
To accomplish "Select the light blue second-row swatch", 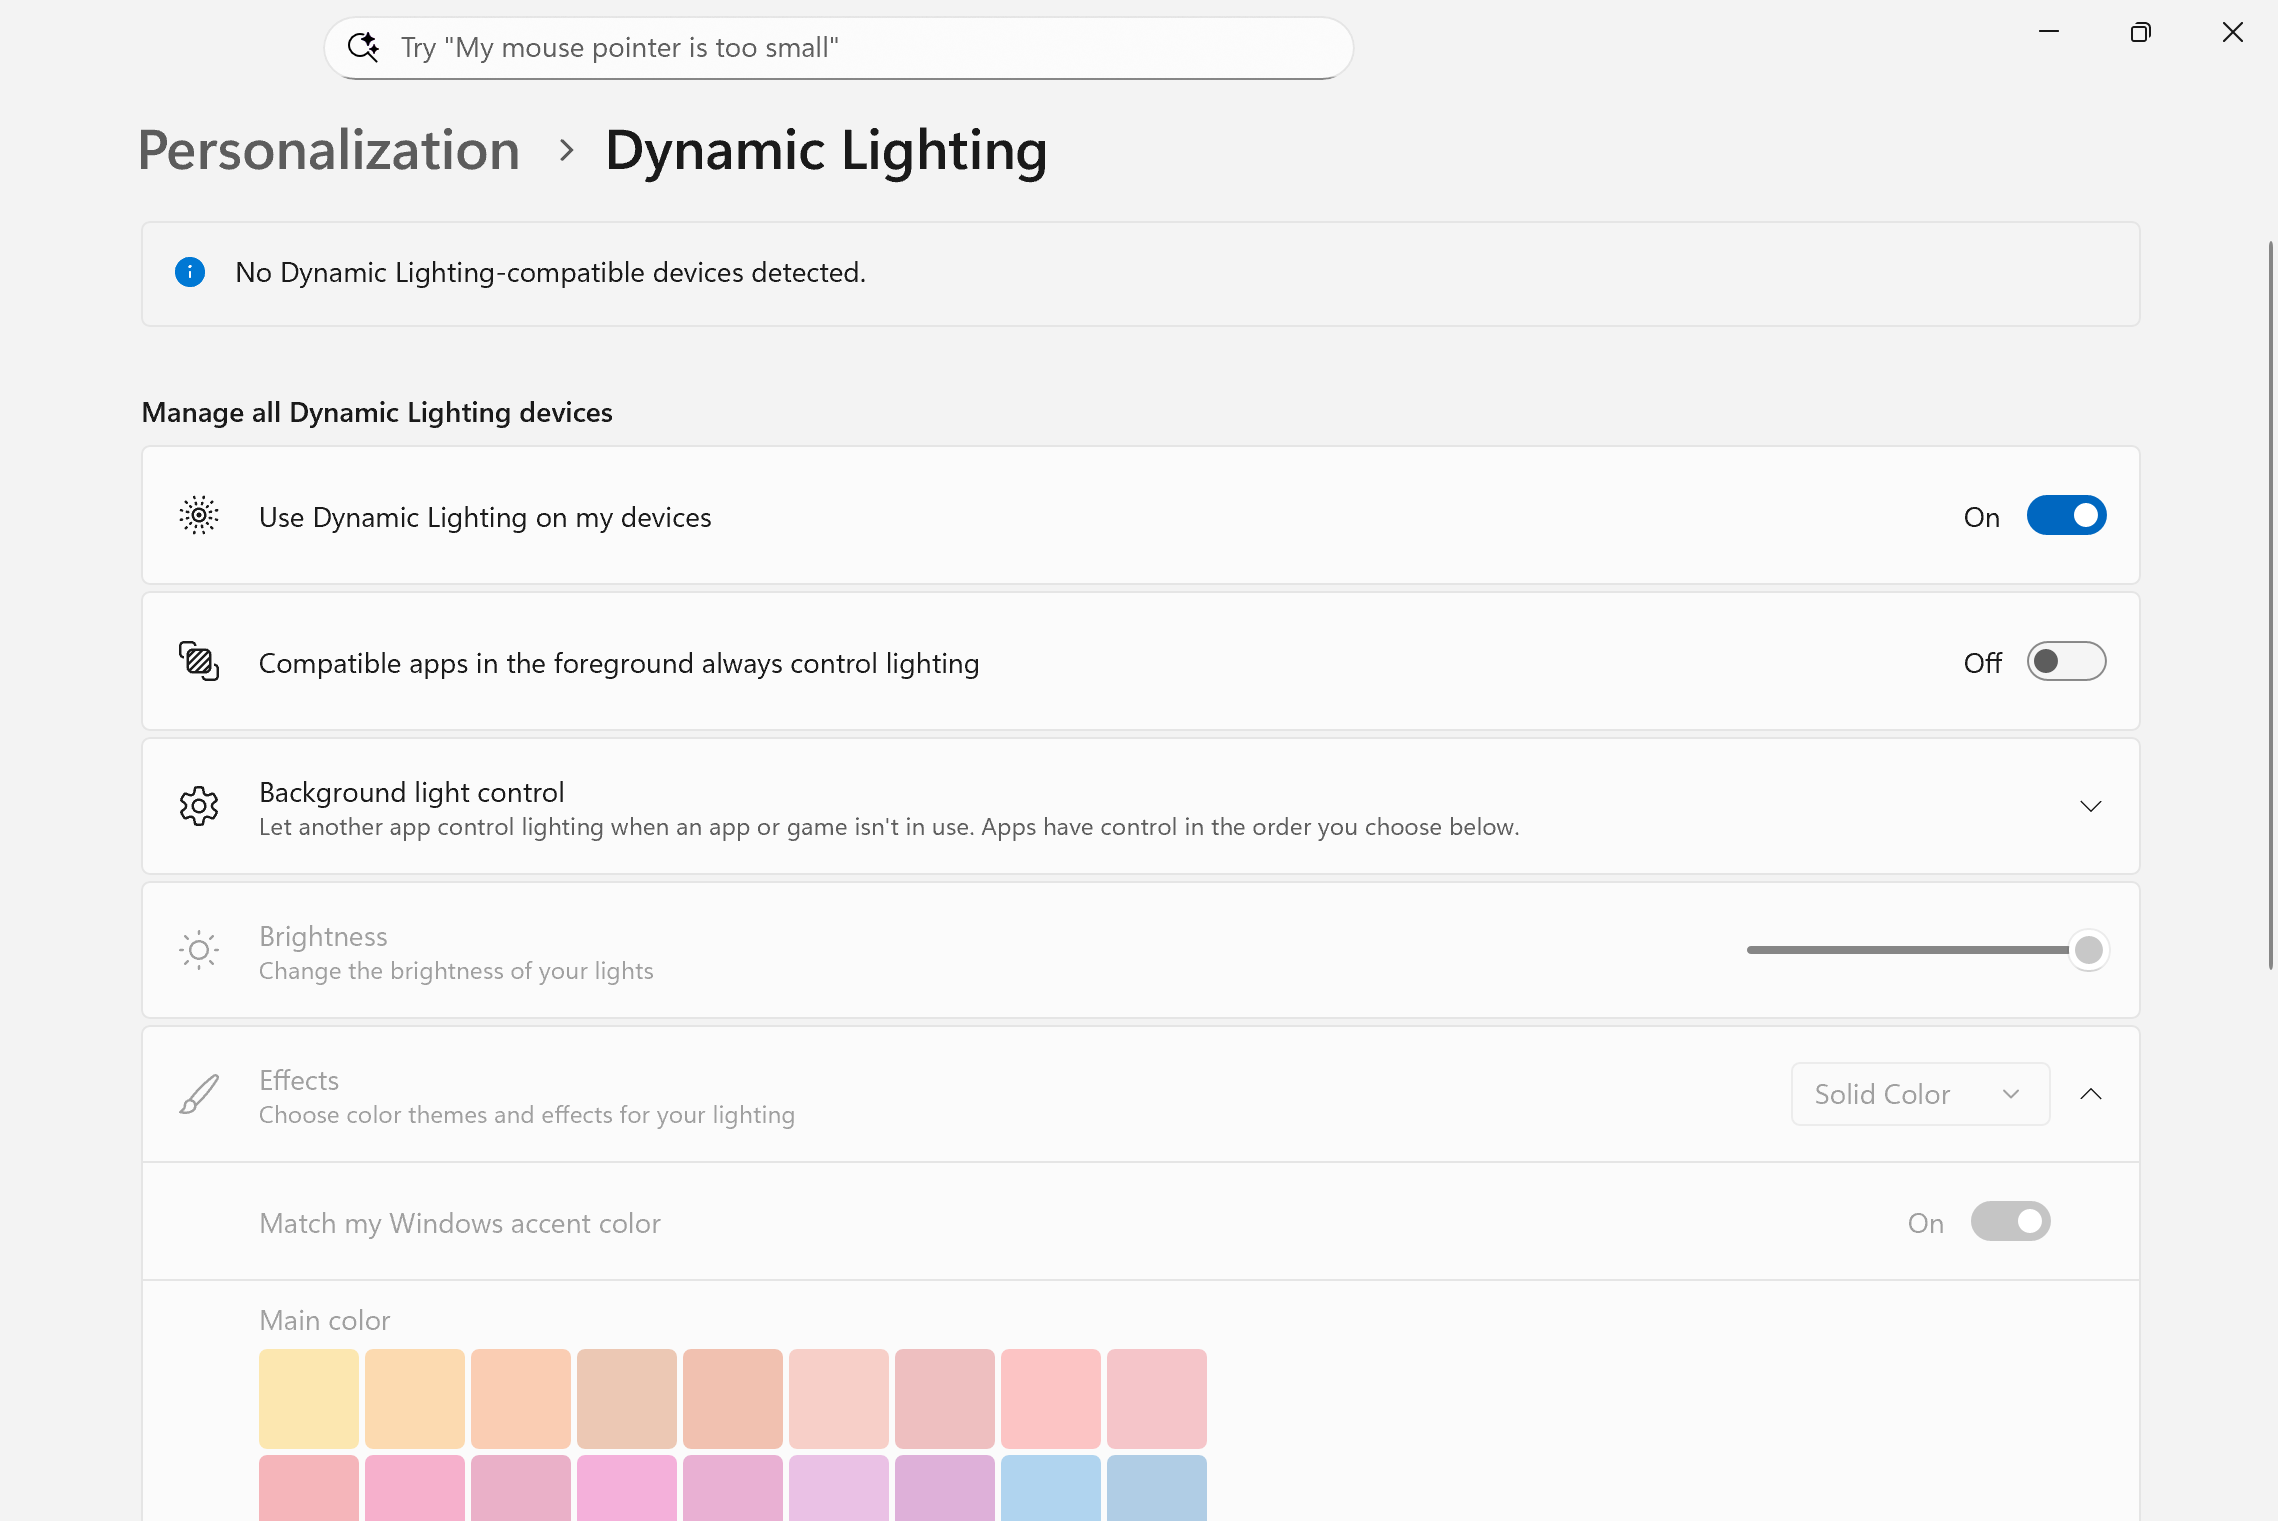I will tap(1051, 1488).
